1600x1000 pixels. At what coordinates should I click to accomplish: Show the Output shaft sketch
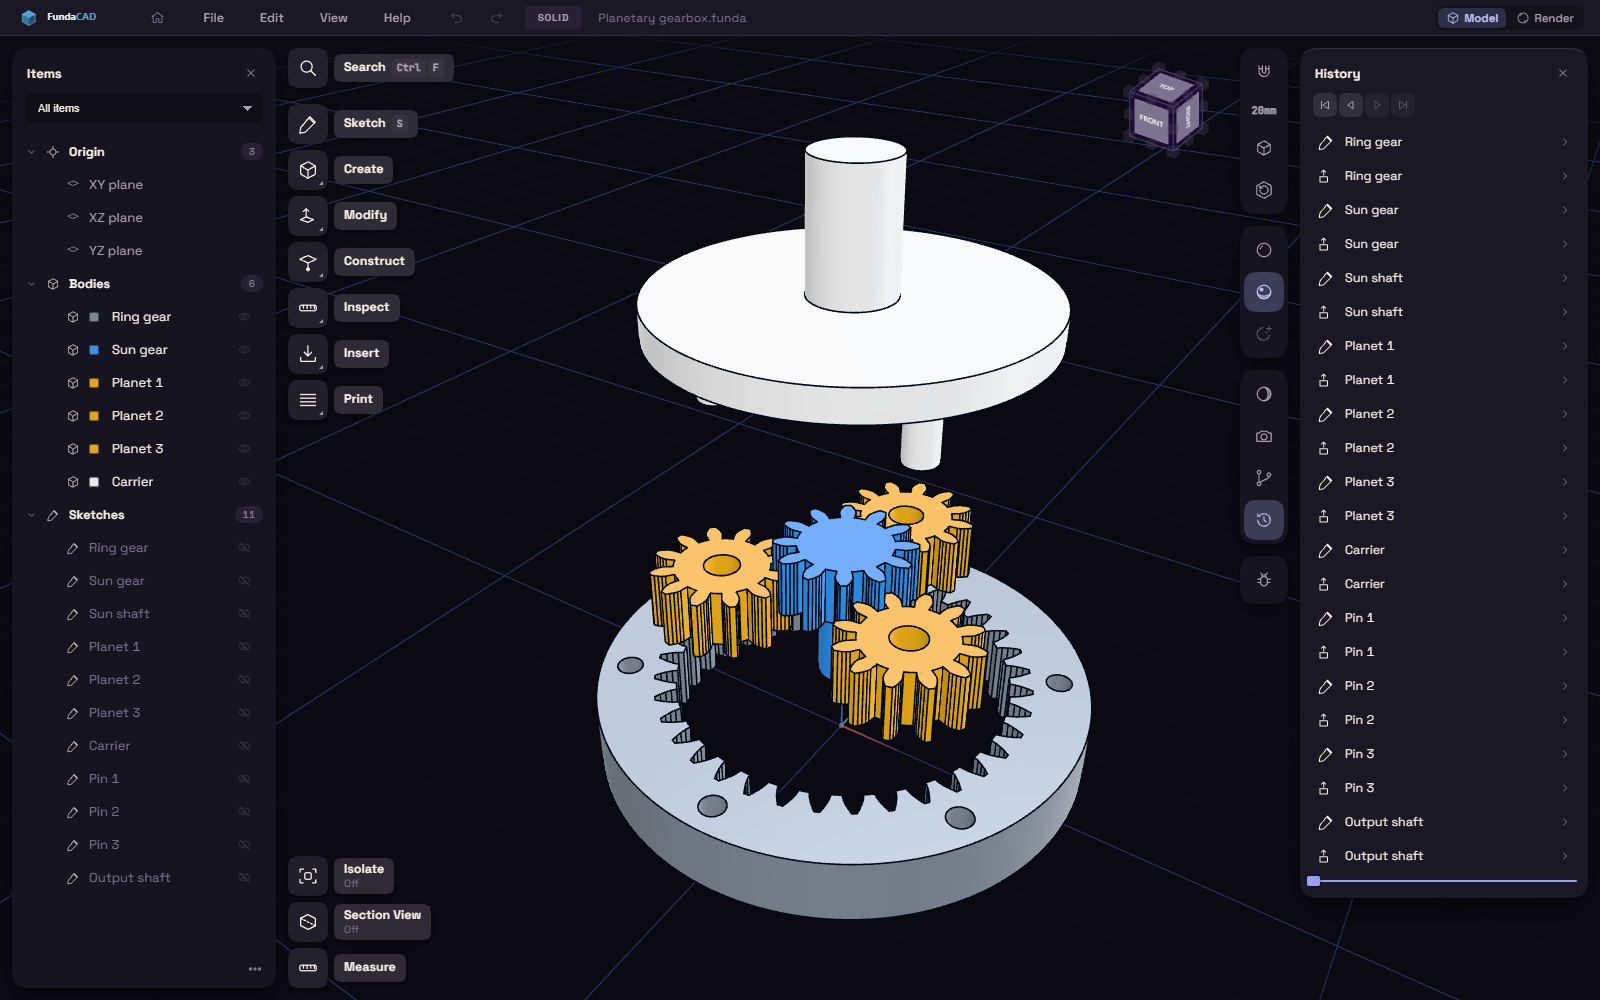tap(244, 878)
